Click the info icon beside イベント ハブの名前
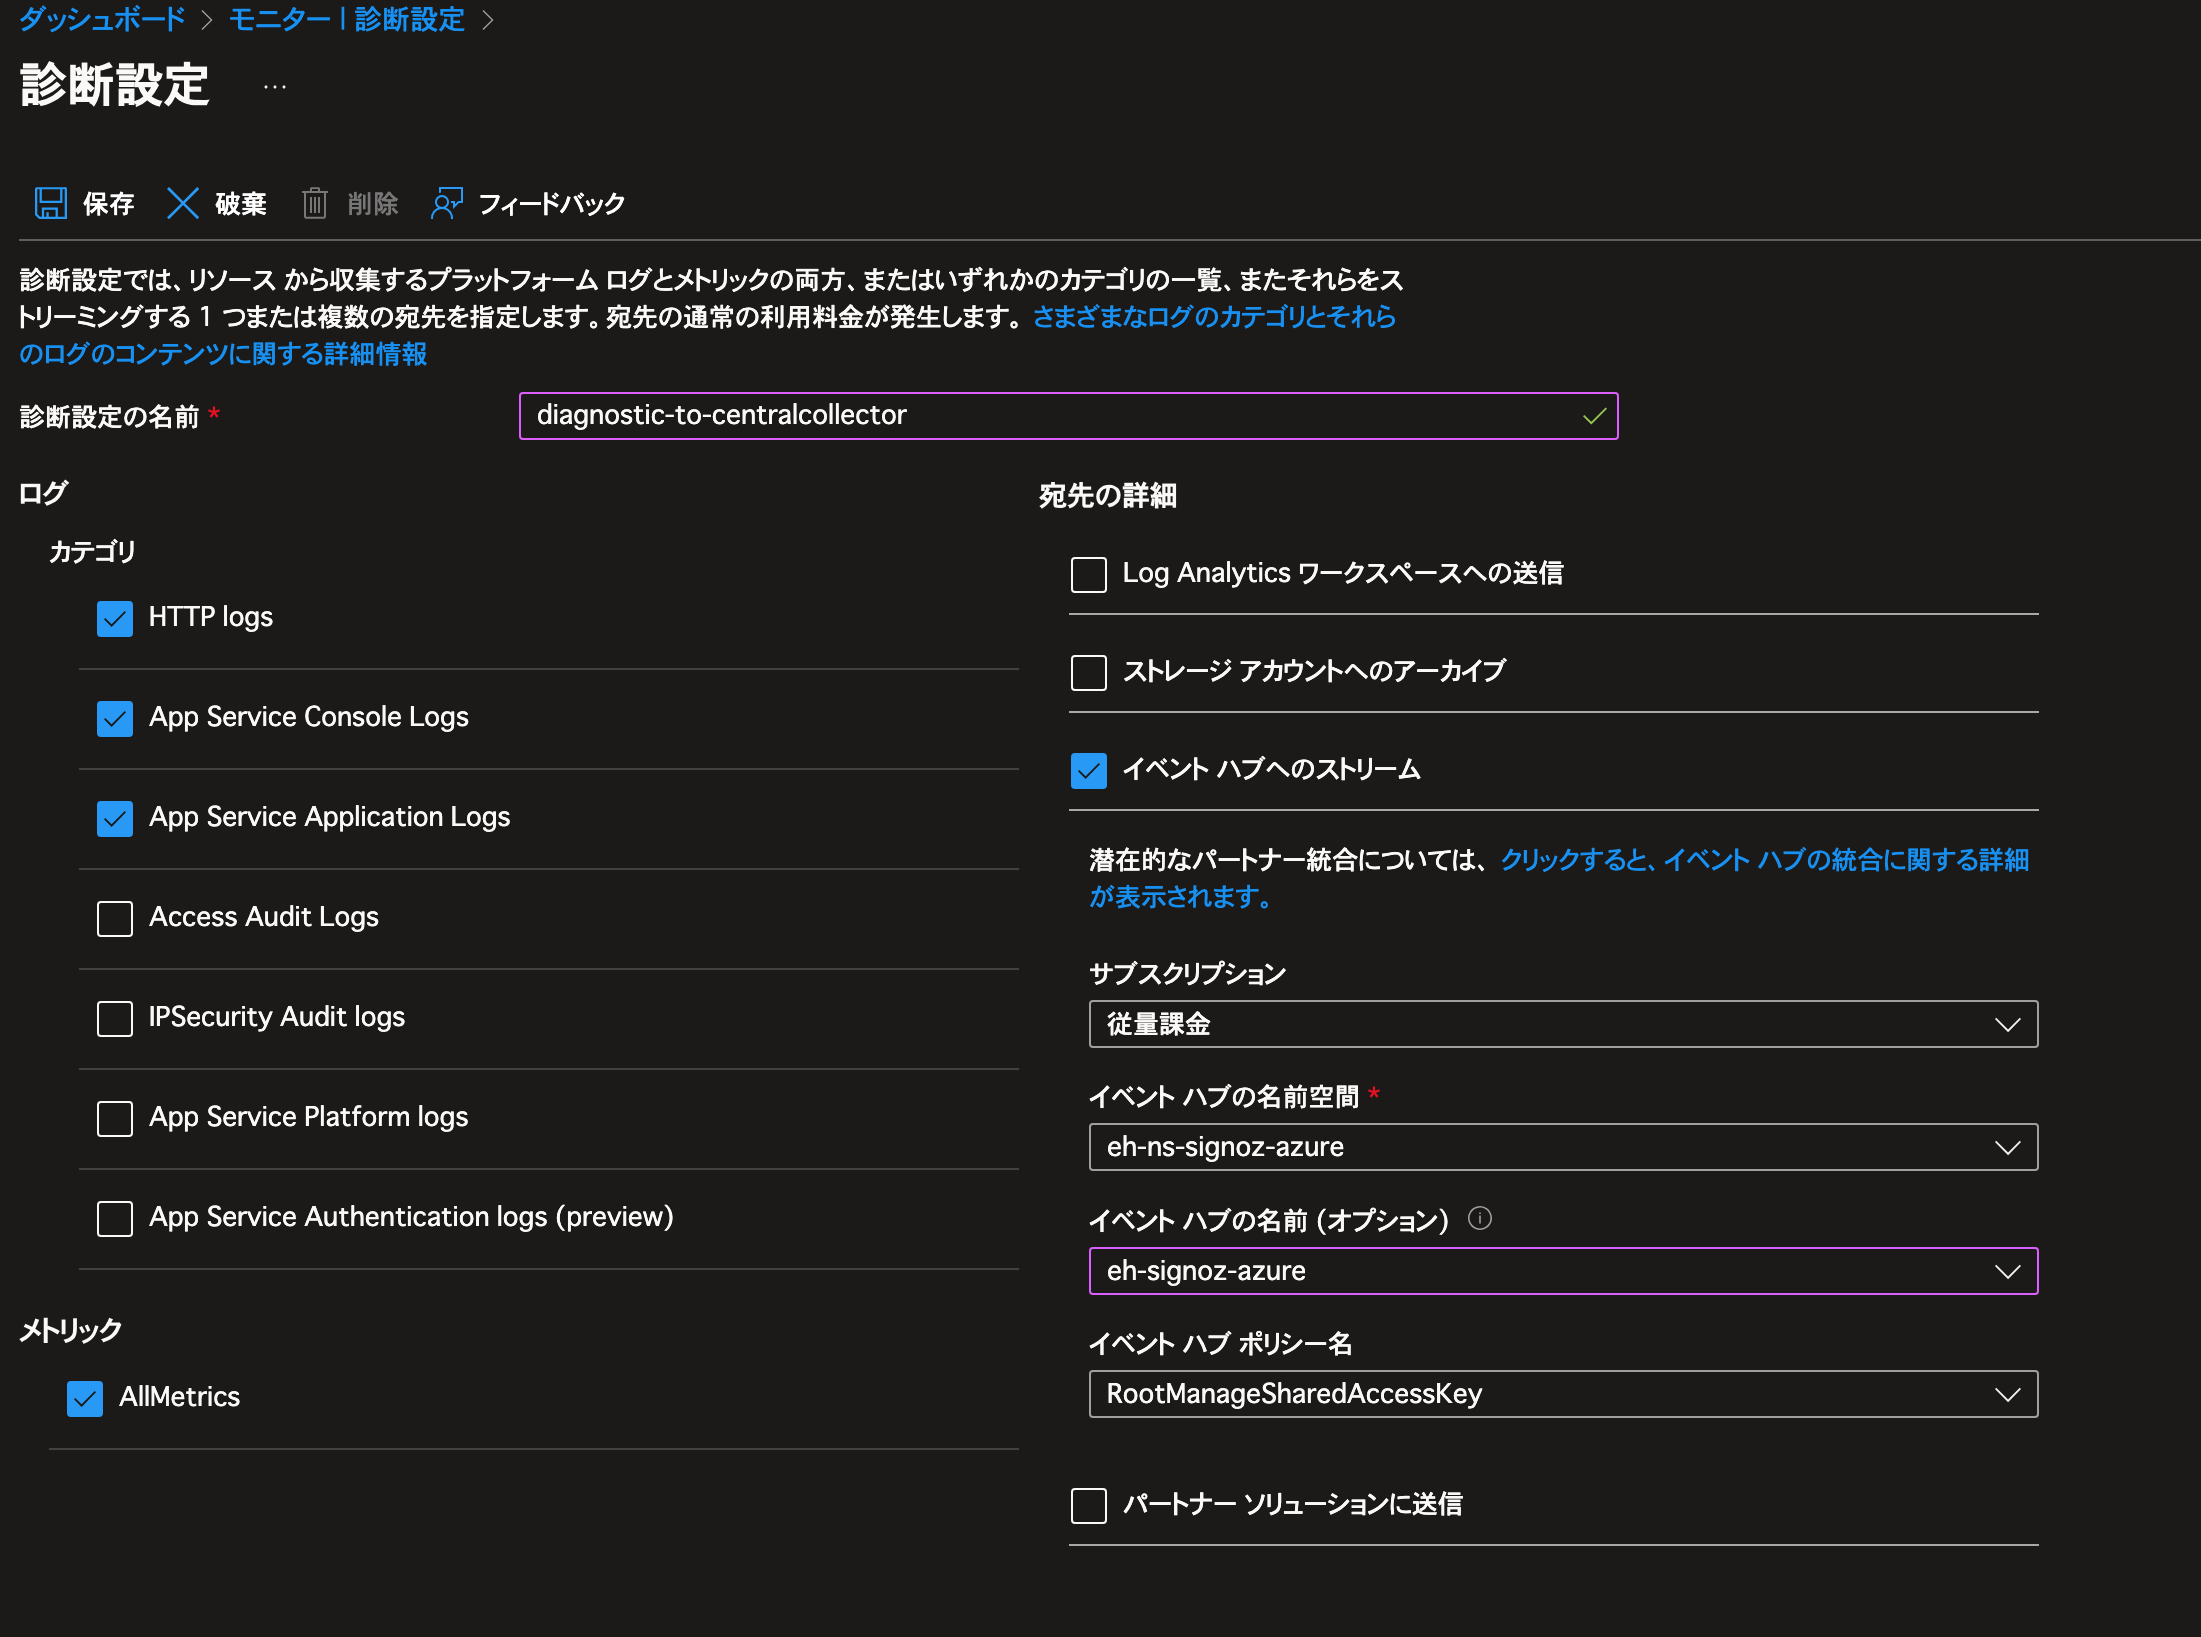This screenshot has height=1637, width=2201. tap(1479, 1218)
